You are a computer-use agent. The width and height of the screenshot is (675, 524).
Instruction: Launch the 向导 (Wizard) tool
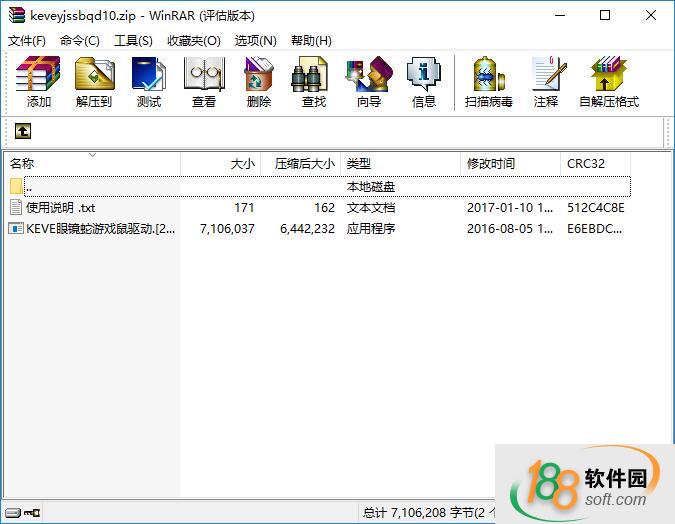point(369,82)
